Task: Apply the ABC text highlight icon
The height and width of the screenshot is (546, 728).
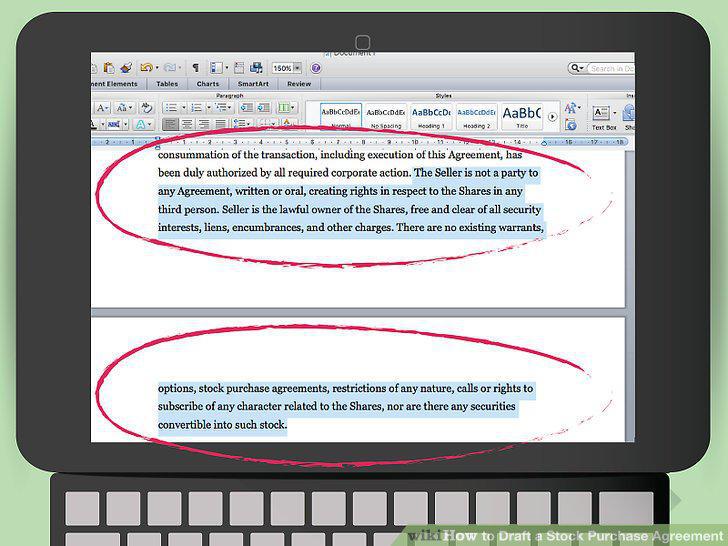Action: [114, 124]
